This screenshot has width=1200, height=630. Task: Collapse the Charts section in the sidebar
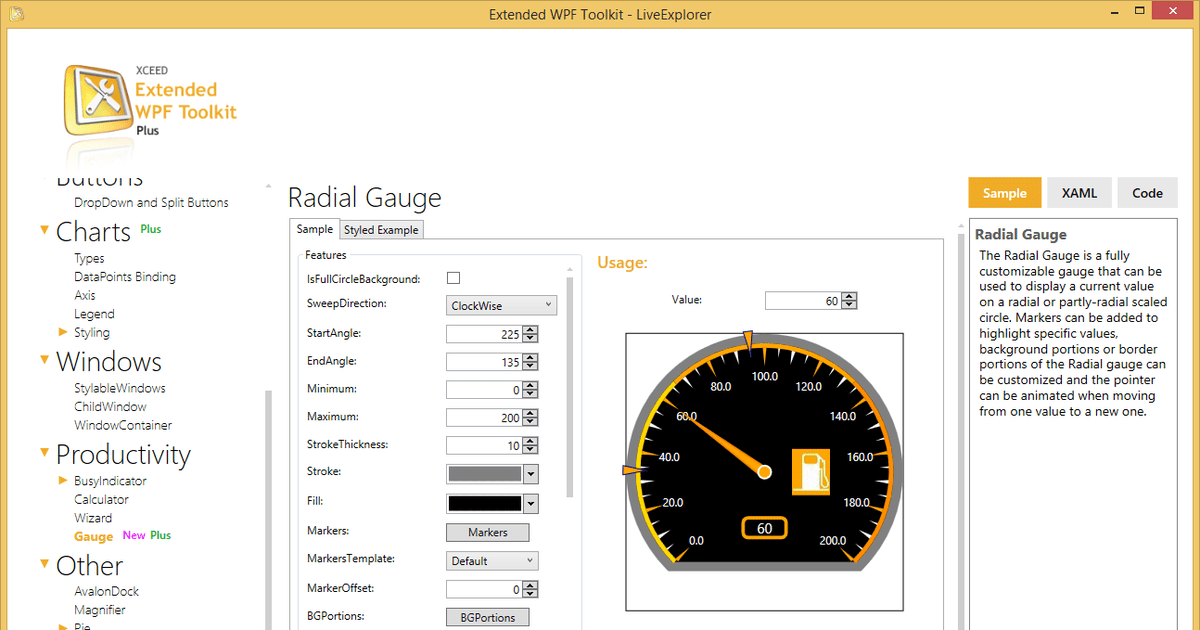(x=44, y=230)
